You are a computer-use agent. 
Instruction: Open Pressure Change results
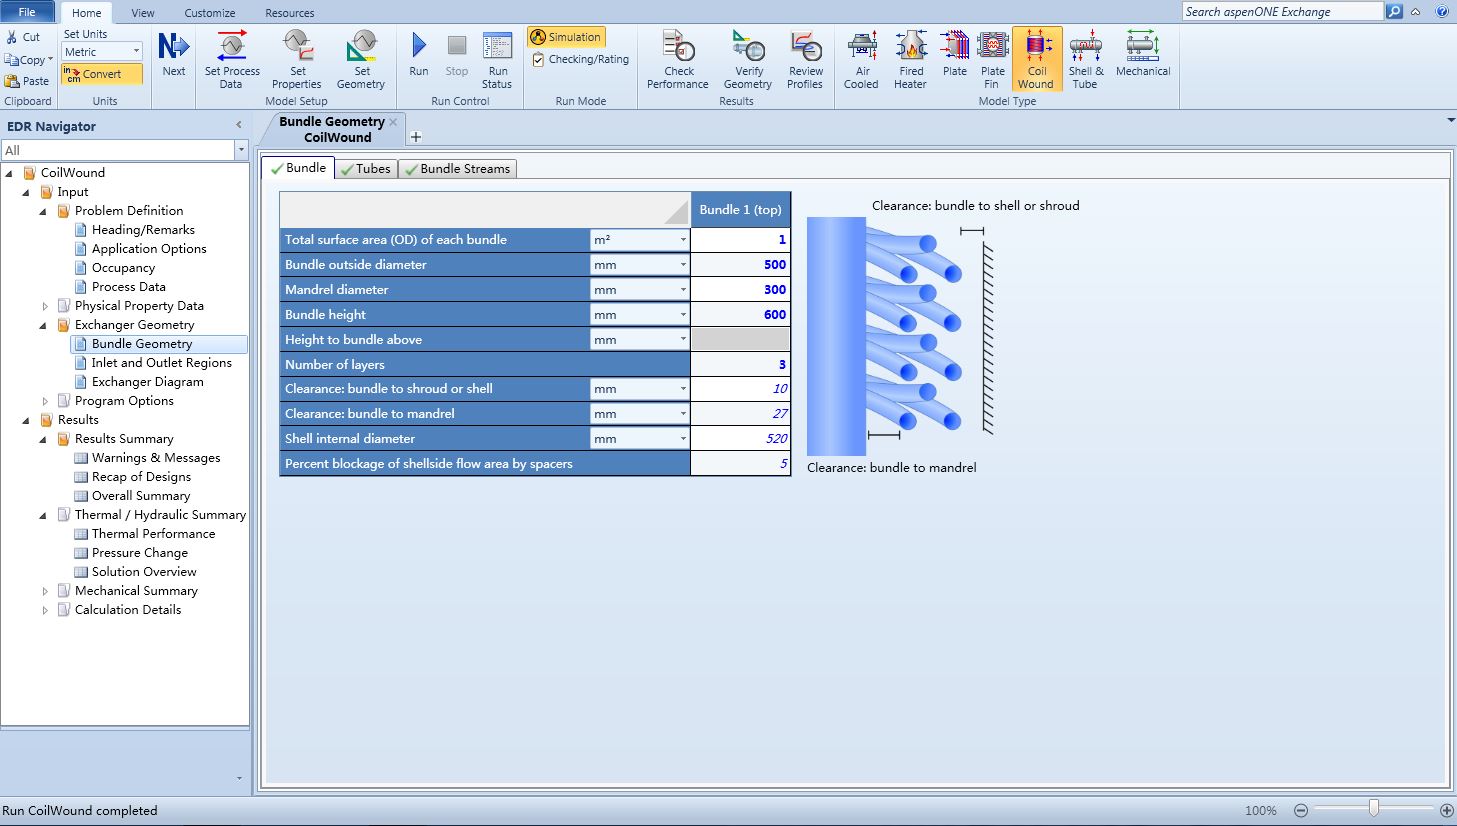click(x=140, y=553)
